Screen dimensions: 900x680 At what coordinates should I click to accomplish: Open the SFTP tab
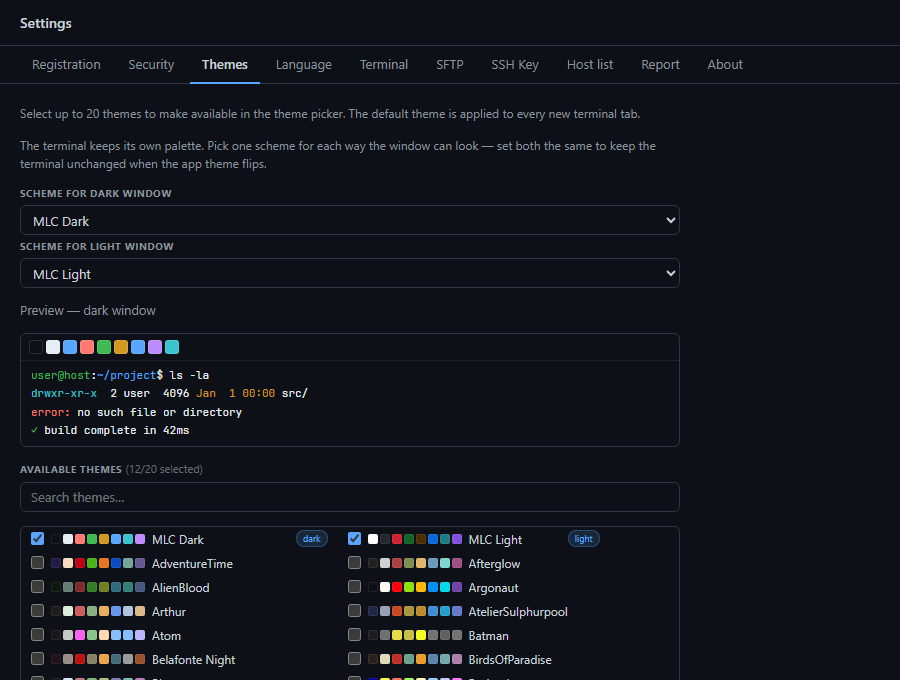click(449, 64)
